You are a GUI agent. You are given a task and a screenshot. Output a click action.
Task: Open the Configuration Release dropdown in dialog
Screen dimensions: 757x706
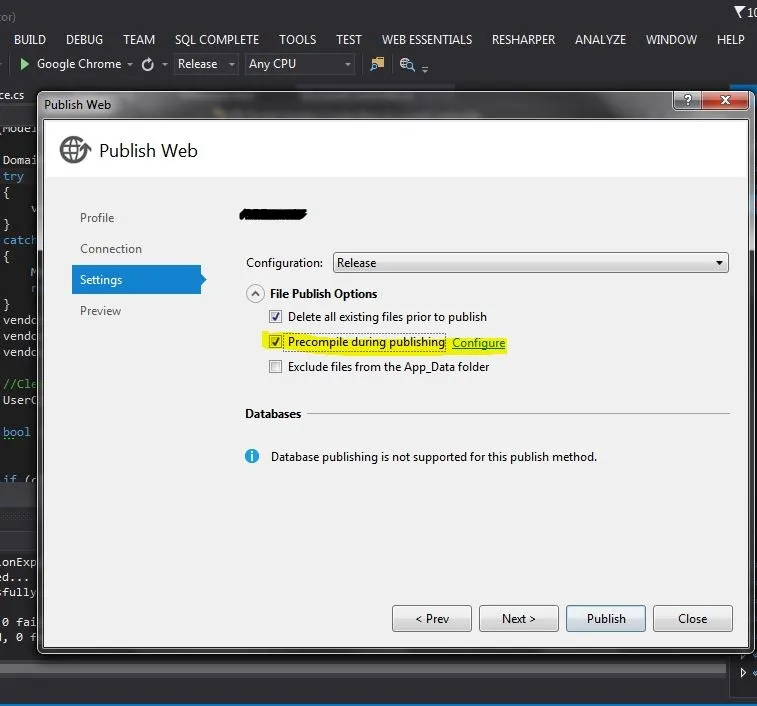point(531,263)
